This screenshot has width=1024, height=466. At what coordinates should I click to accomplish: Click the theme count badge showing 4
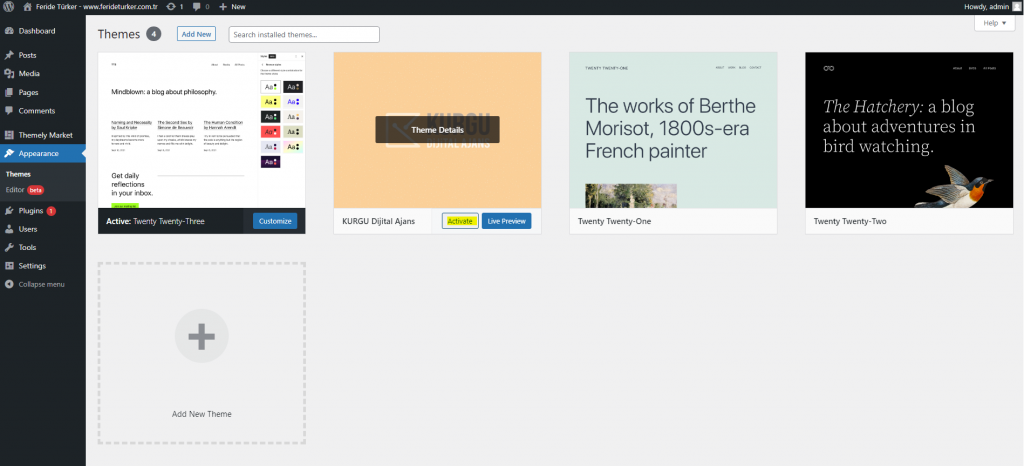click(x=153, y=34)
